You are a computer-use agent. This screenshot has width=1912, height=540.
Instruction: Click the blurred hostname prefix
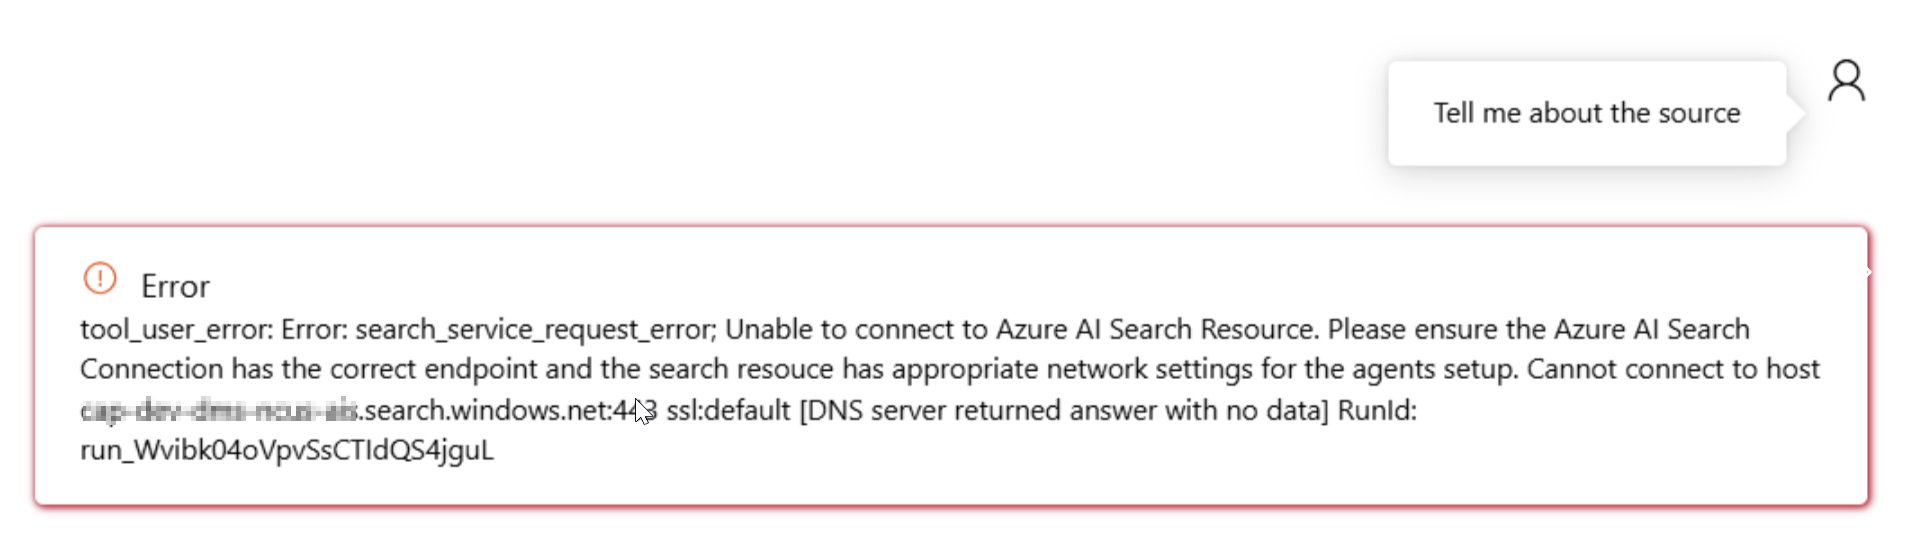tap(218, 410)
